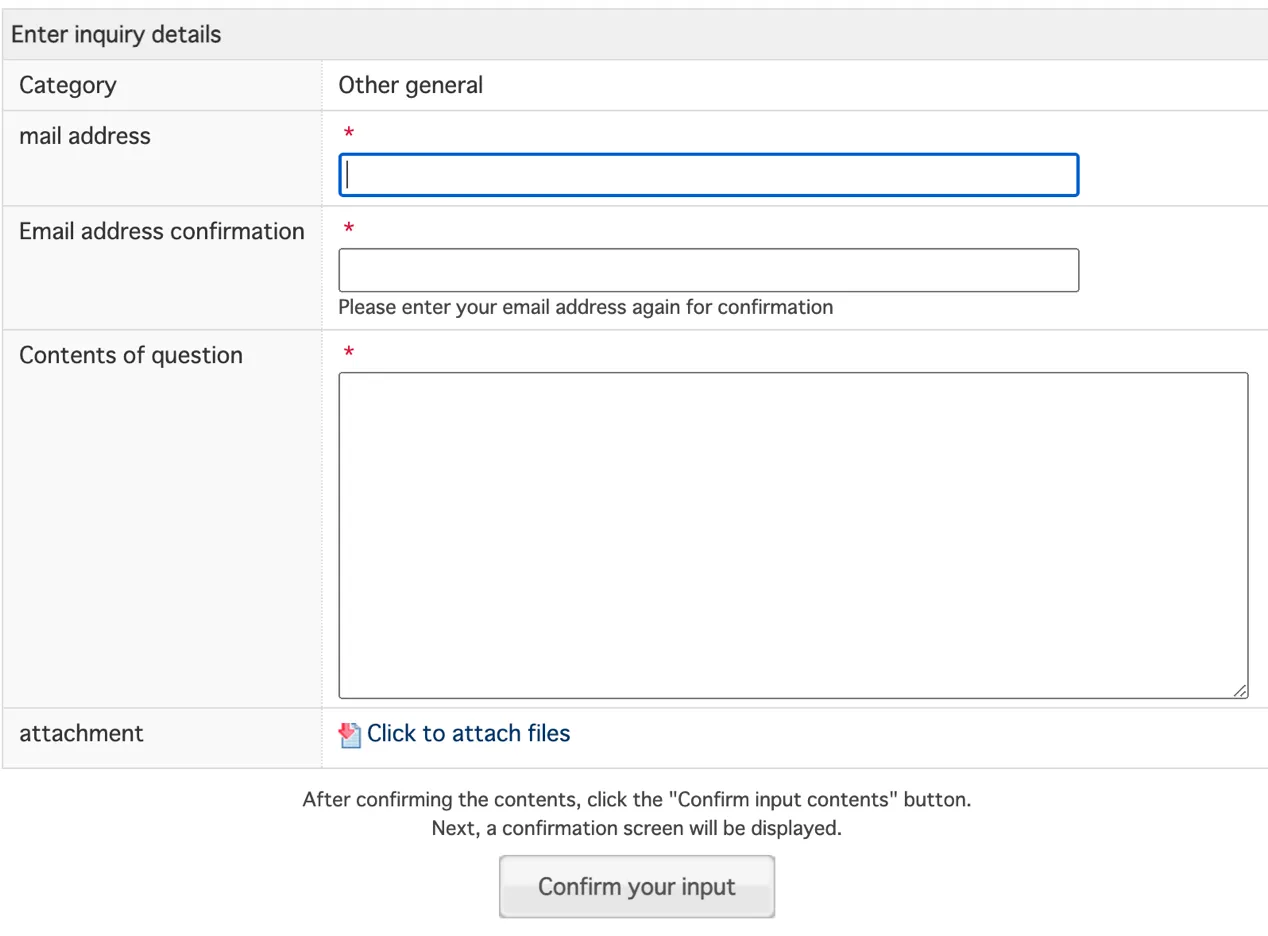This screenshot has width=1268, height=936.
Task: Click inside the Contents of question textarea
Action: (793, 535)
